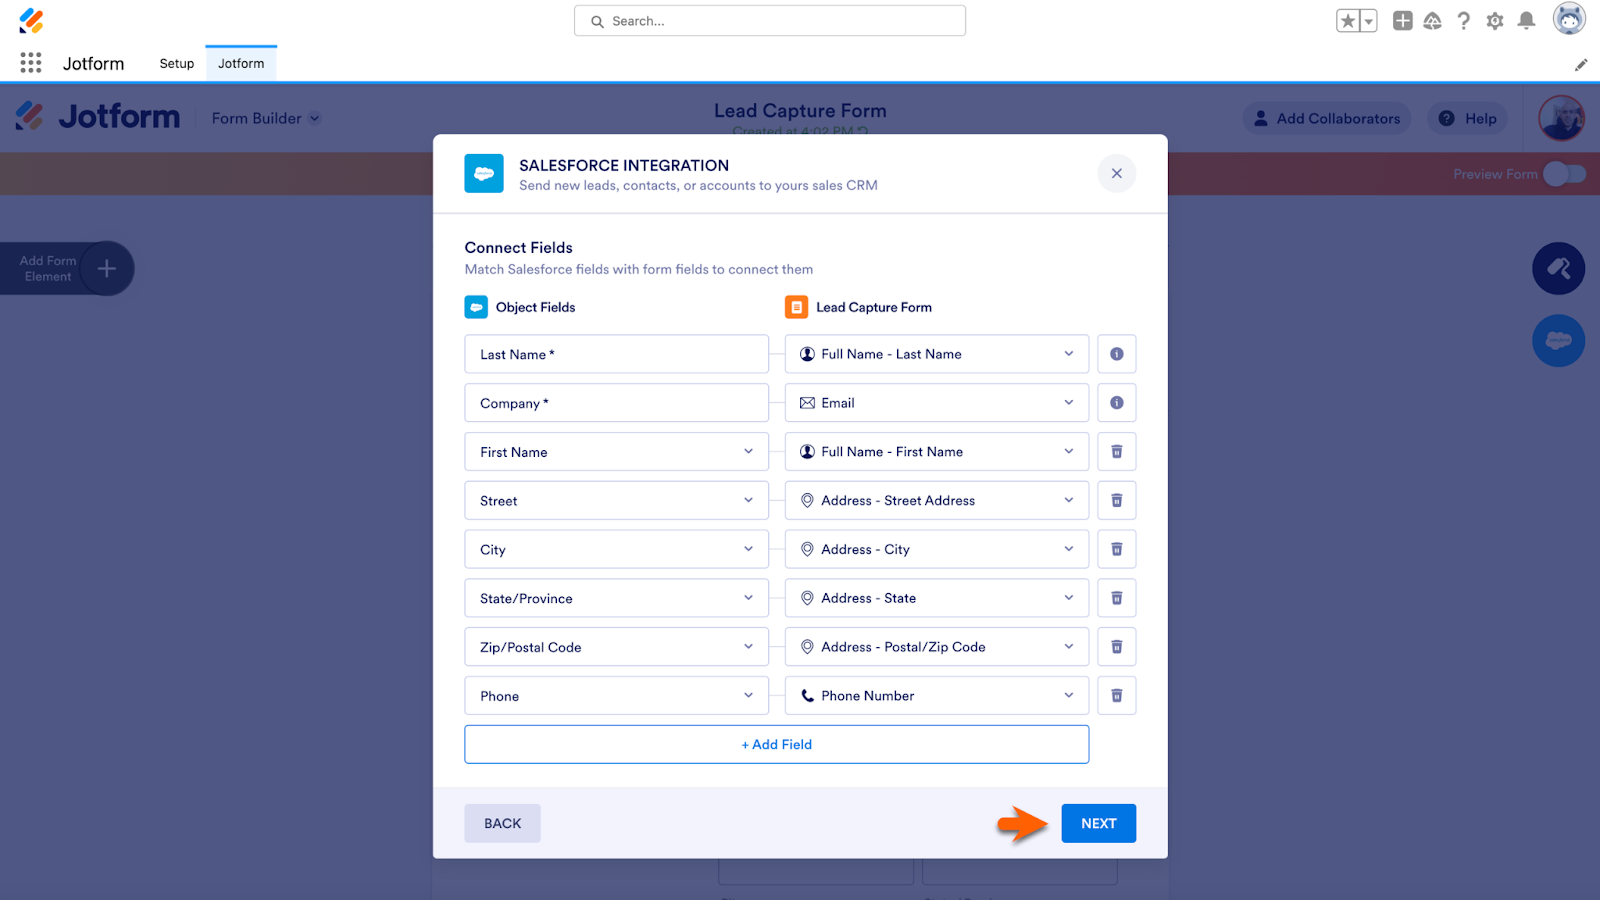Delete the First Name field mapping
Screen dimensions: 1600x900
[x=1116, y=452]
